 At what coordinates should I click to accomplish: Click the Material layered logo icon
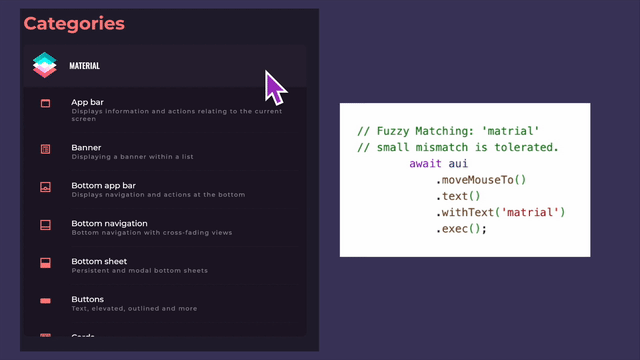(44, 65)
